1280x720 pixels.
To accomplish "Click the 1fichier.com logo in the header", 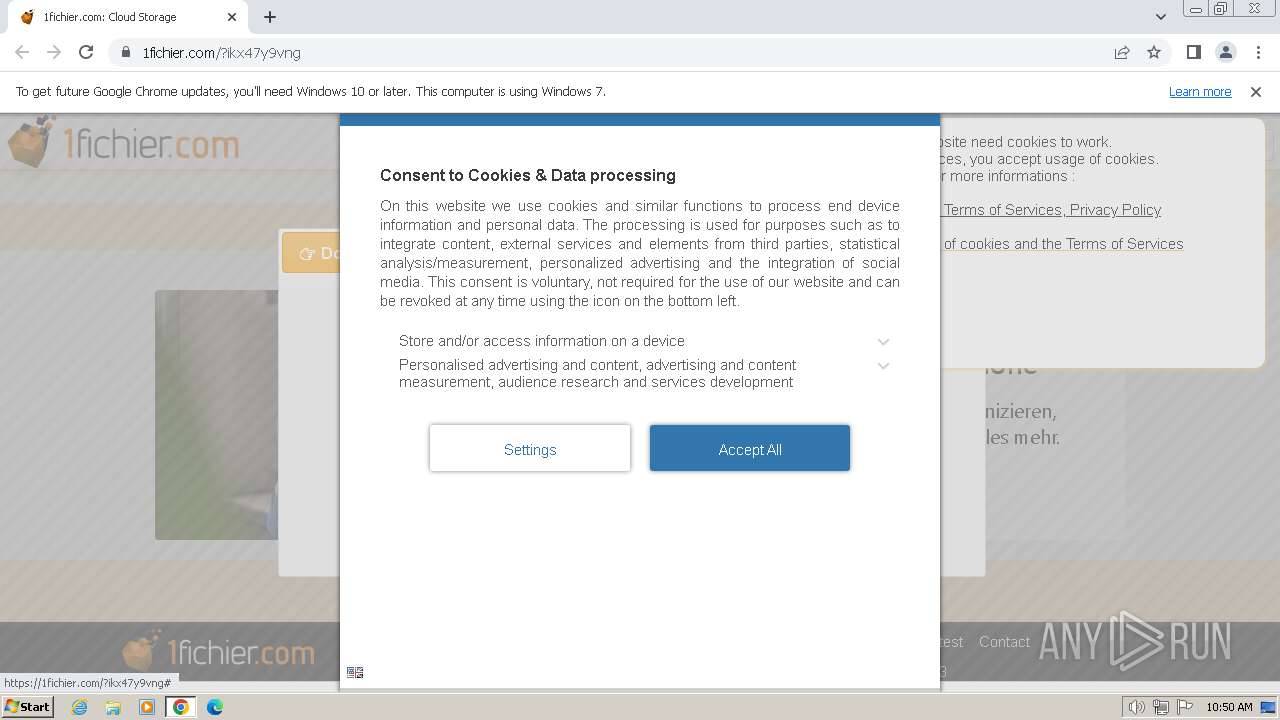I will coord(123,143).
